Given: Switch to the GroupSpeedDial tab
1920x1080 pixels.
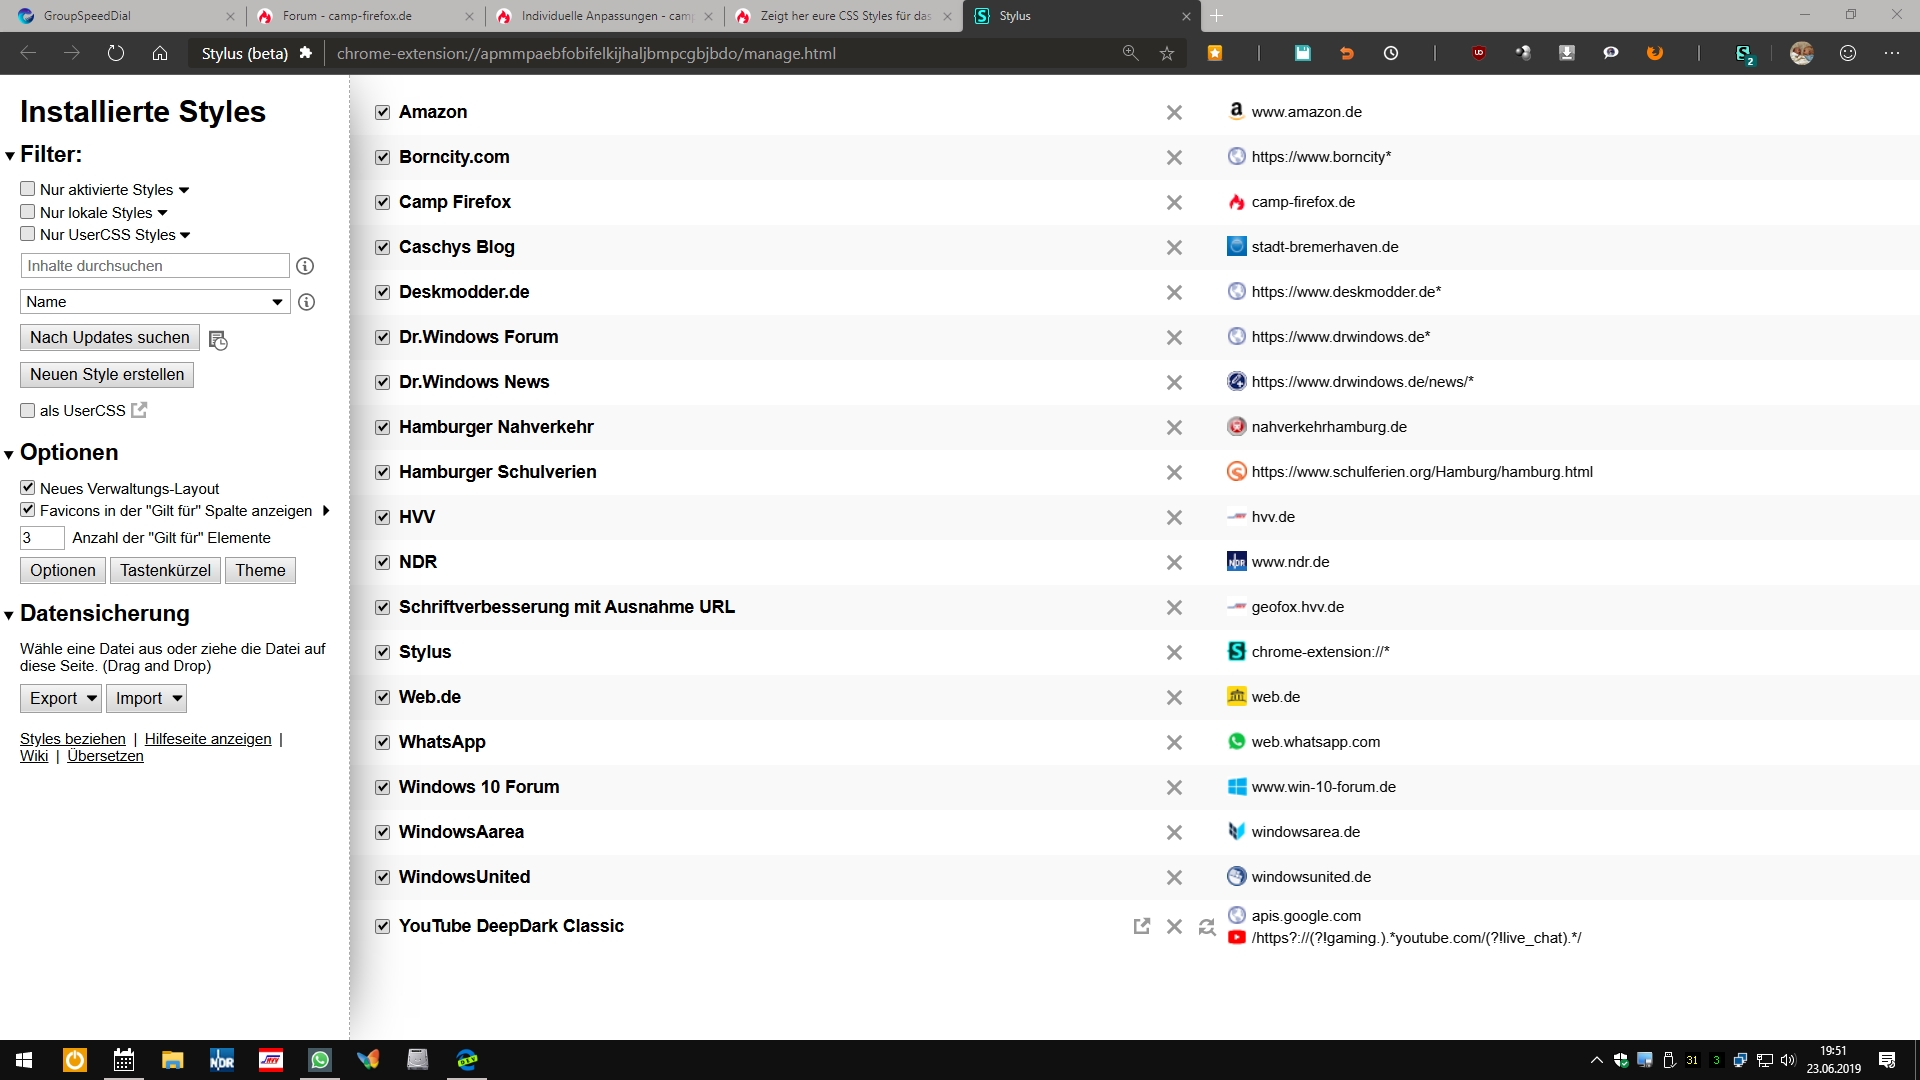Looking at the screenshot, I should tap(87, 16).
